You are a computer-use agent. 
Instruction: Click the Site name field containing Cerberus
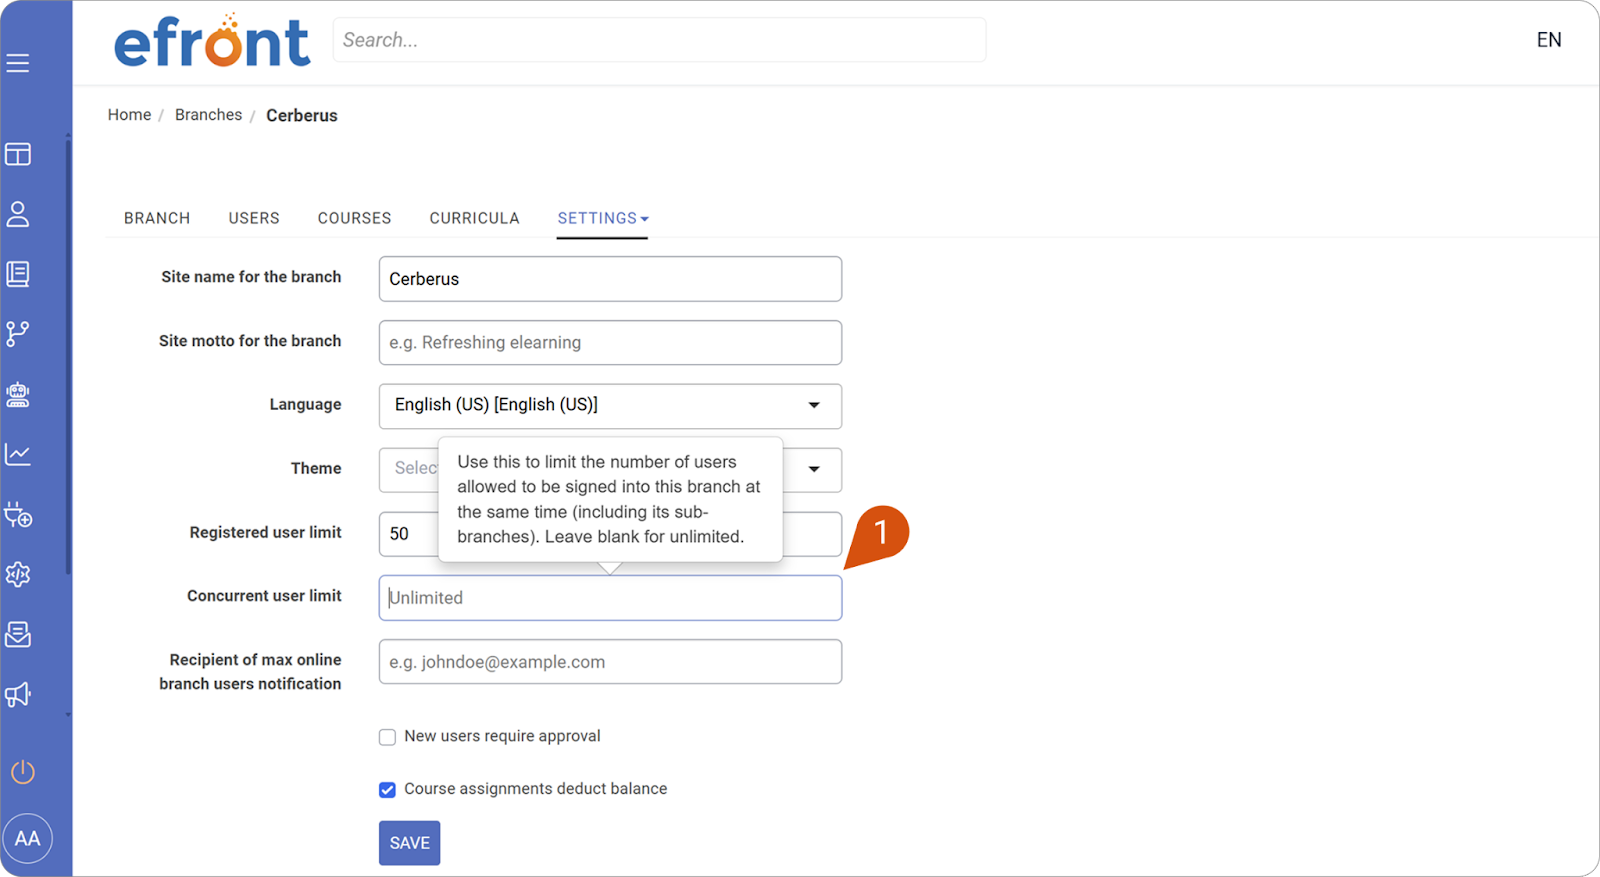pyautogui.click(x=610, y=279)
